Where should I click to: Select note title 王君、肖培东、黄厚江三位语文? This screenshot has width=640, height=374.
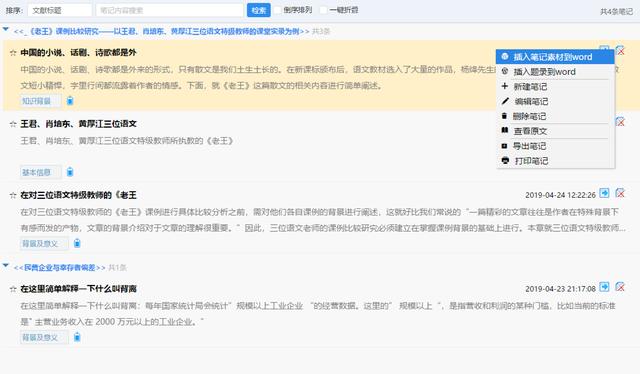pos(78,124)
